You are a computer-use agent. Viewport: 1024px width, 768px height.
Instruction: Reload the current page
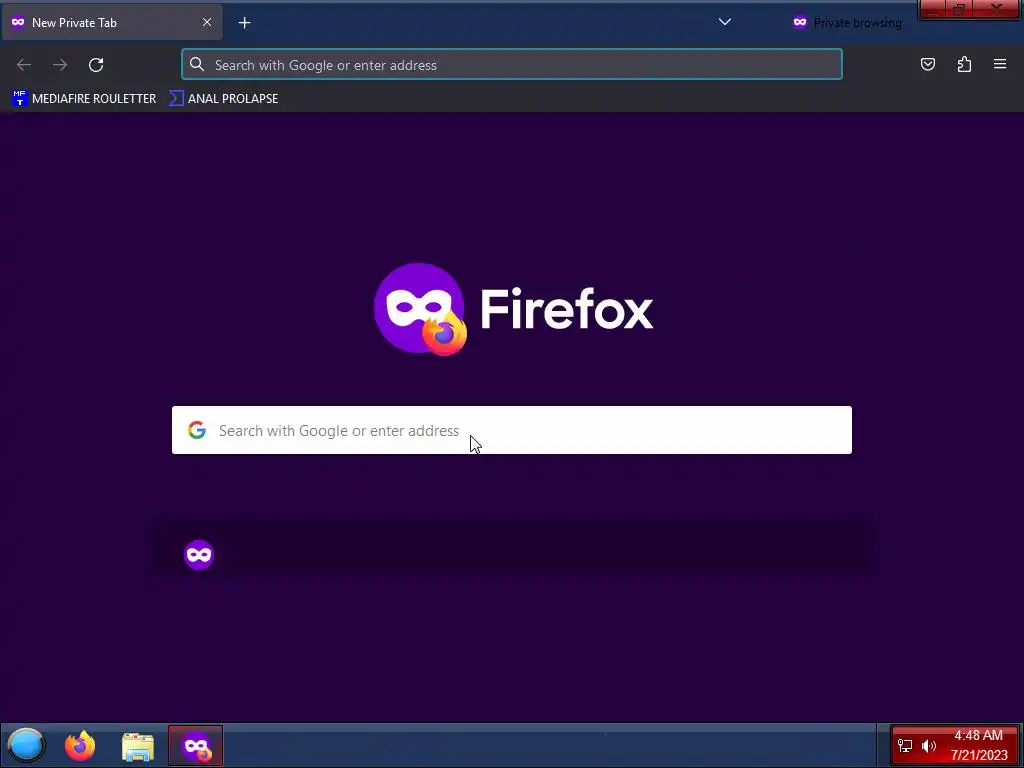pos(96,65)
